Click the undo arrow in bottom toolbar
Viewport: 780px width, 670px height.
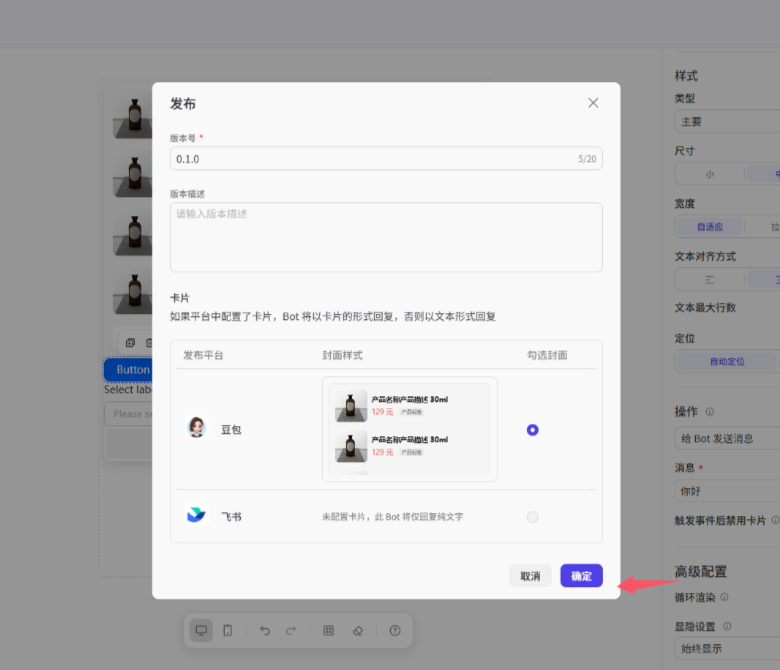265,630
